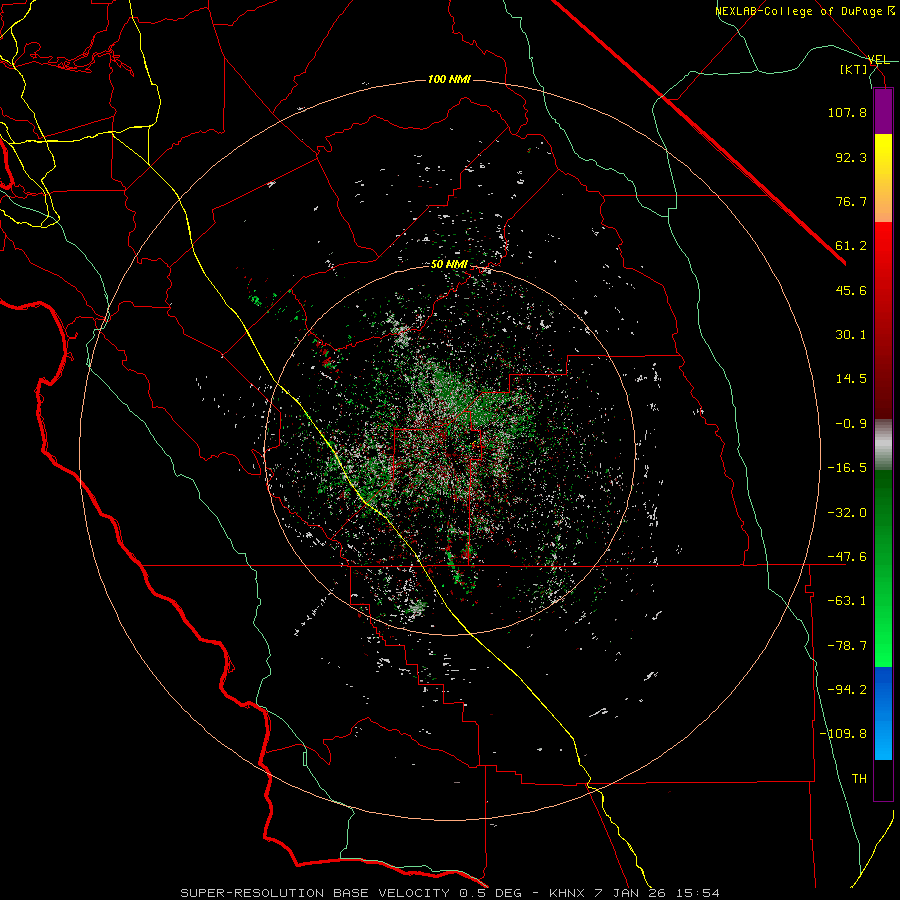Click the -16.5 value on the velocity scale
Viewport: 900px width, 900px height.
point(847,468)
